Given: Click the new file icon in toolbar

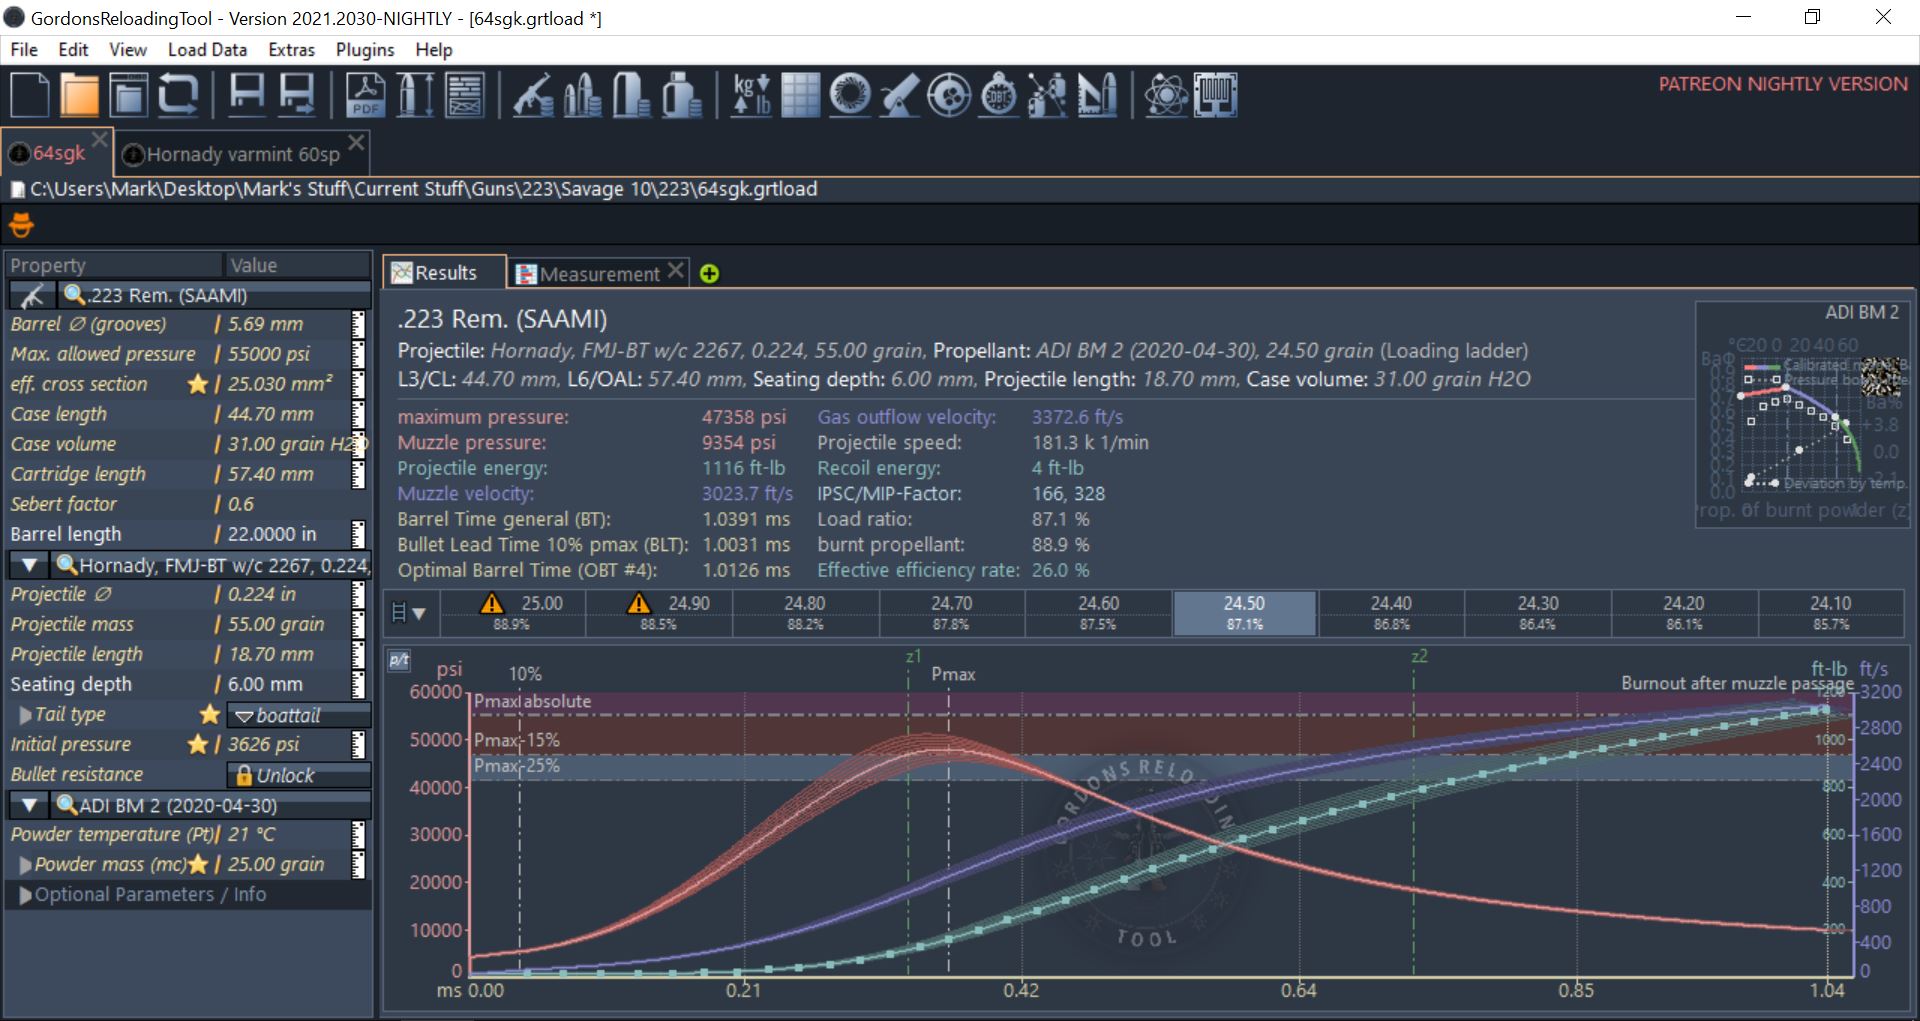Looking at the screenshot, I should 29,96.
